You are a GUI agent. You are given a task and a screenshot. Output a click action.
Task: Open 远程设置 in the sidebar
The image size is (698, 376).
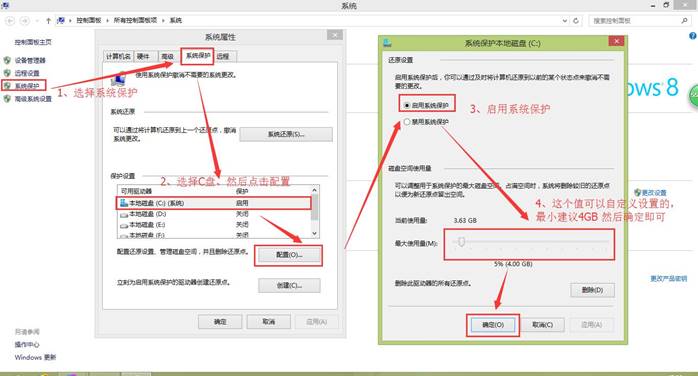click(27, 73)
